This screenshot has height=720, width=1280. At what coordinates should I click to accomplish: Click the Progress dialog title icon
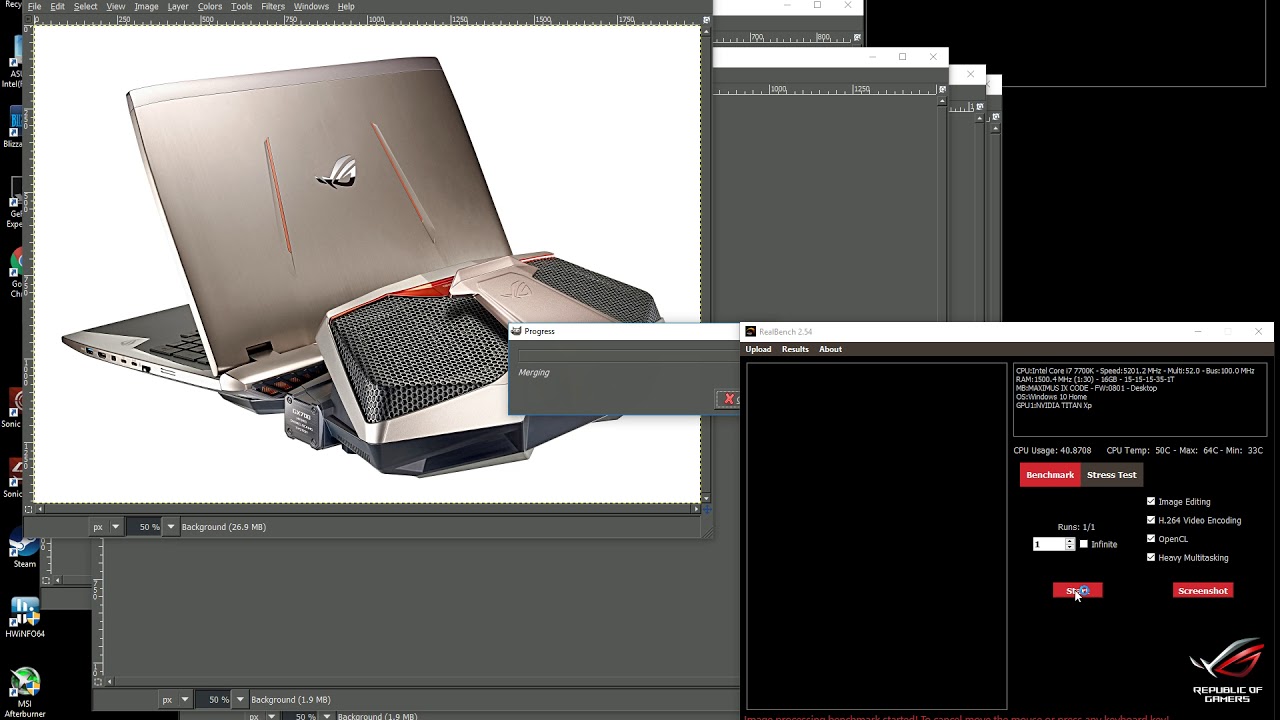click(x=516, y=331)
